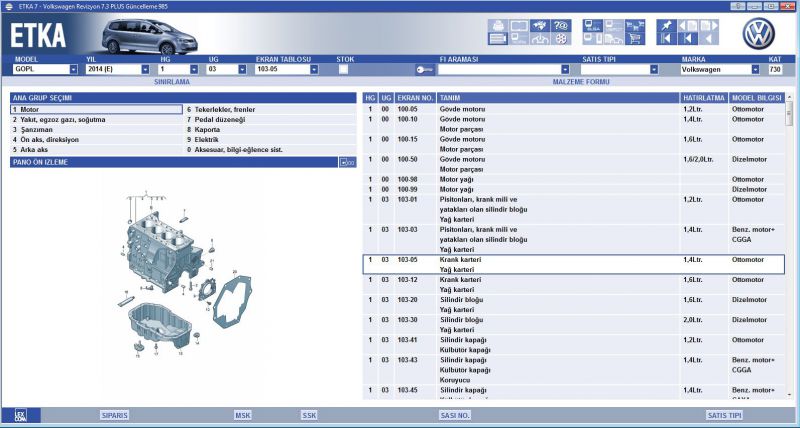Click the SATIS TIPI button in the bottom bar
Image resolution: width=800 pixels, height=428 pixels.
pyautogui.click(x=724, y=415)
